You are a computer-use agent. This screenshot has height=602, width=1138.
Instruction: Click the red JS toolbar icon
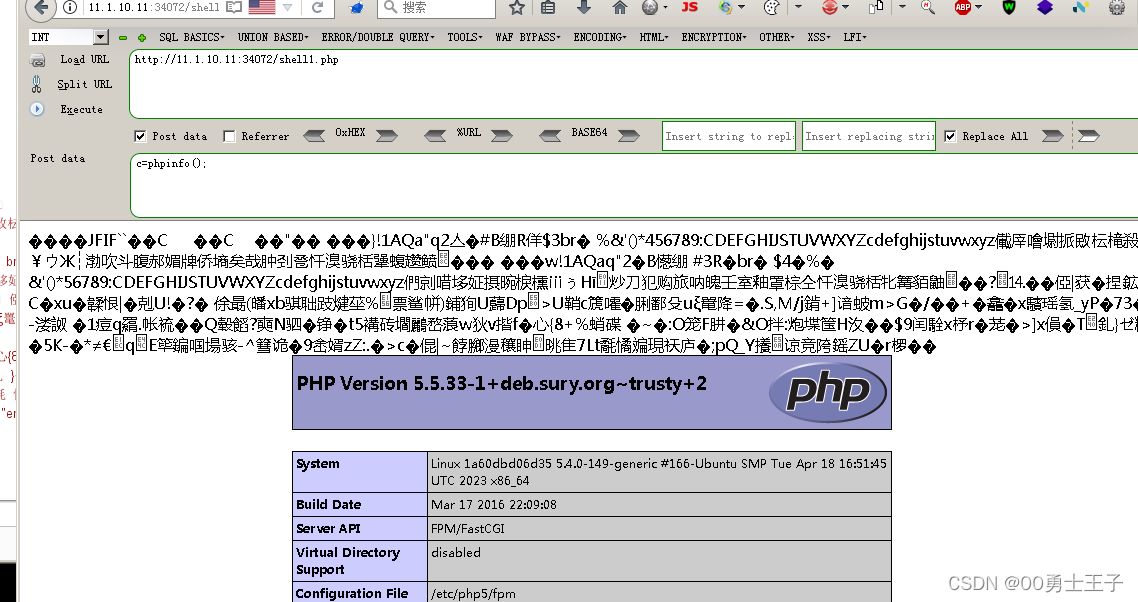click(689, 7)
